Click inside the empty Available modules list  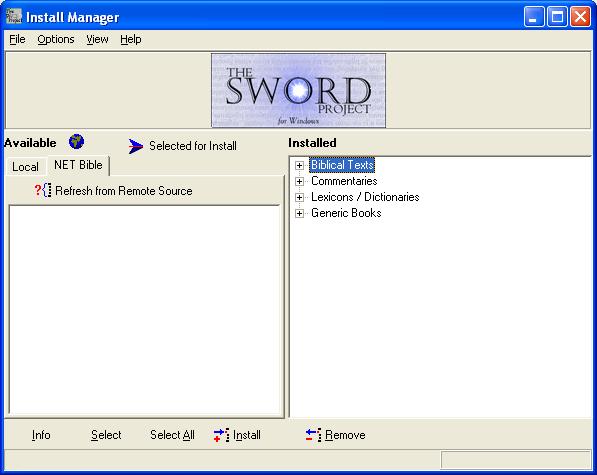pyautogui.click(x=144, y=309)
